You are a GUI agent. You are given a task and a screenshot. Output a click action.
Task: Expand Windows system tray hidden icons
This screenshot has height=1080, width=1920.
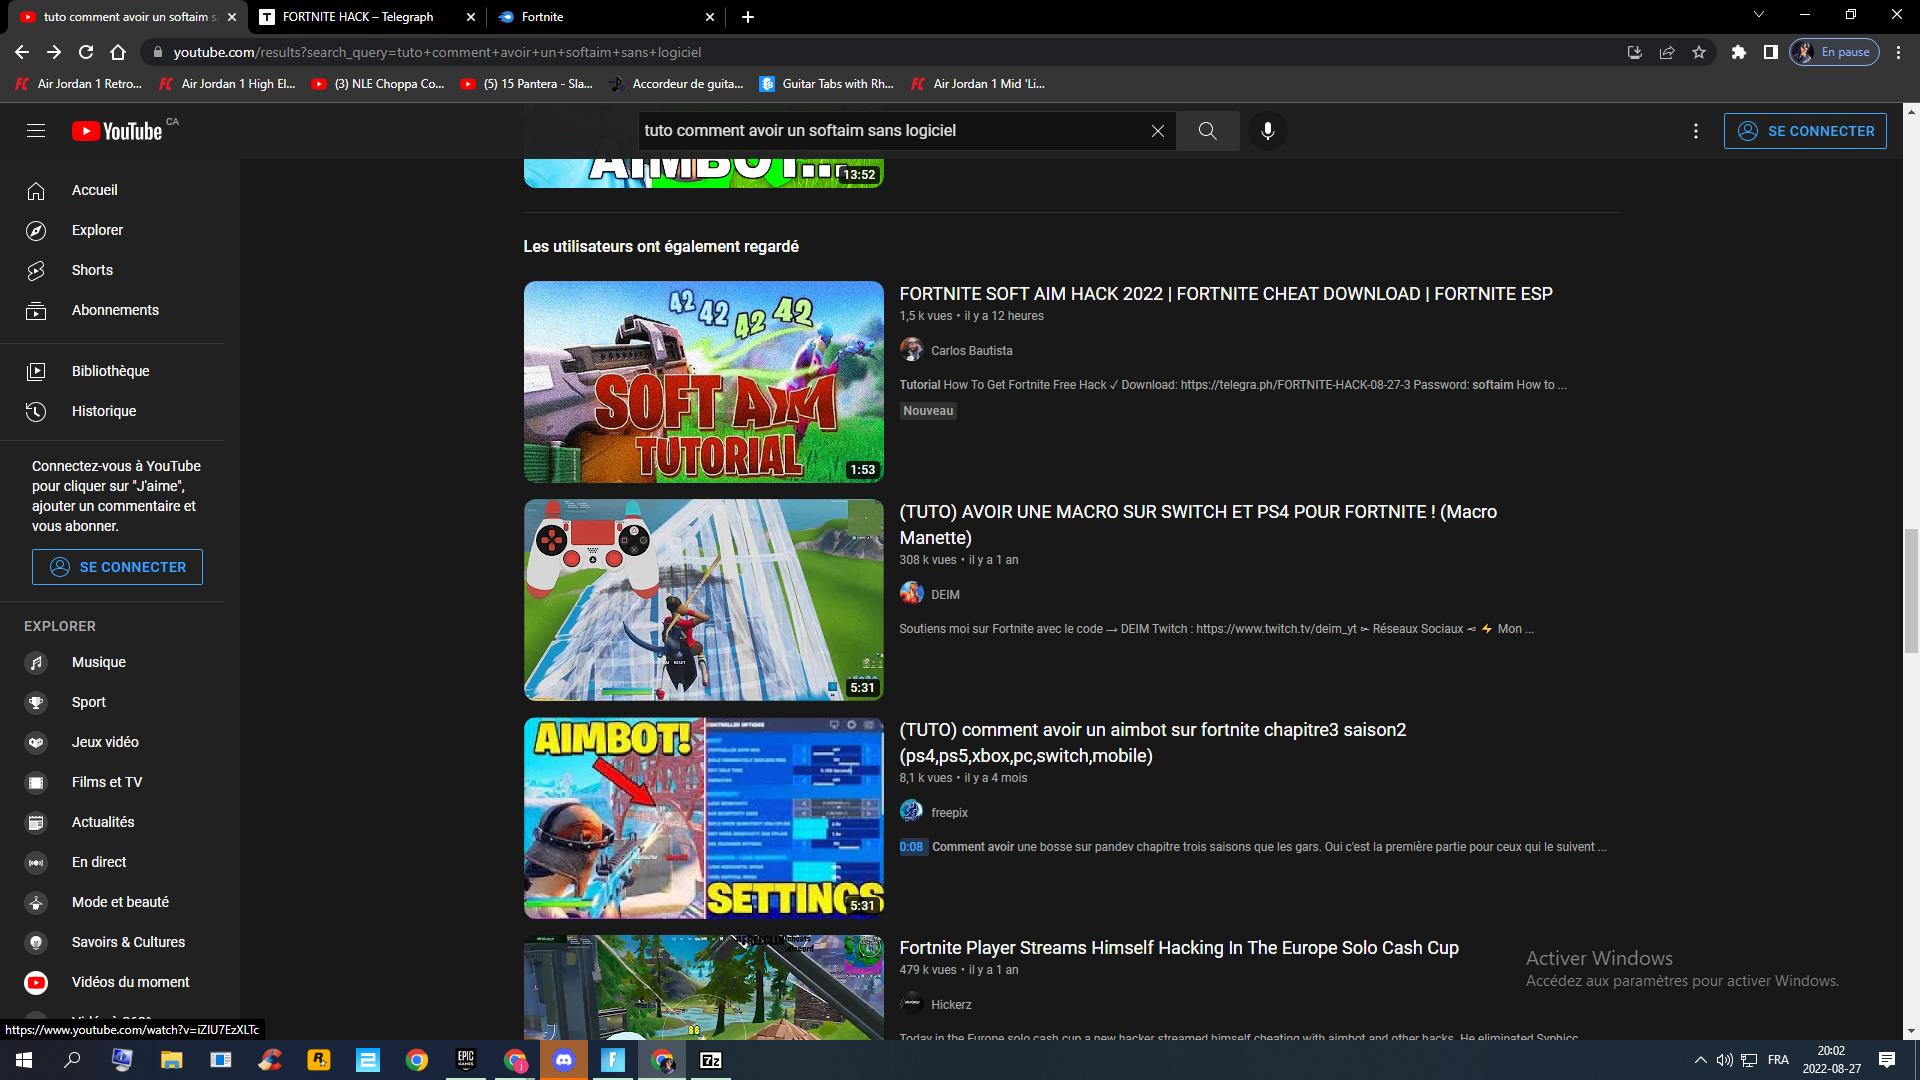1700,1060
